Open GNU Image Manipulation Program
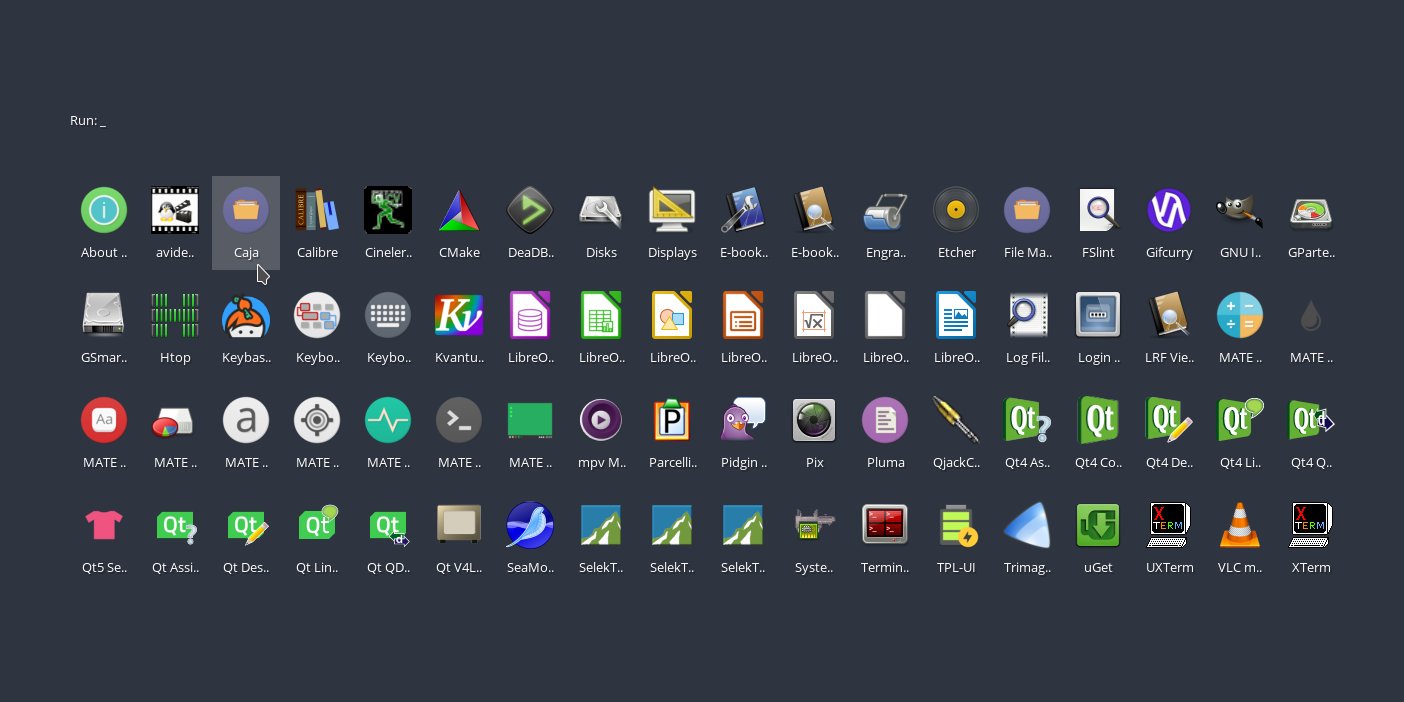 pyautogui.click(x=1240, y=223)
